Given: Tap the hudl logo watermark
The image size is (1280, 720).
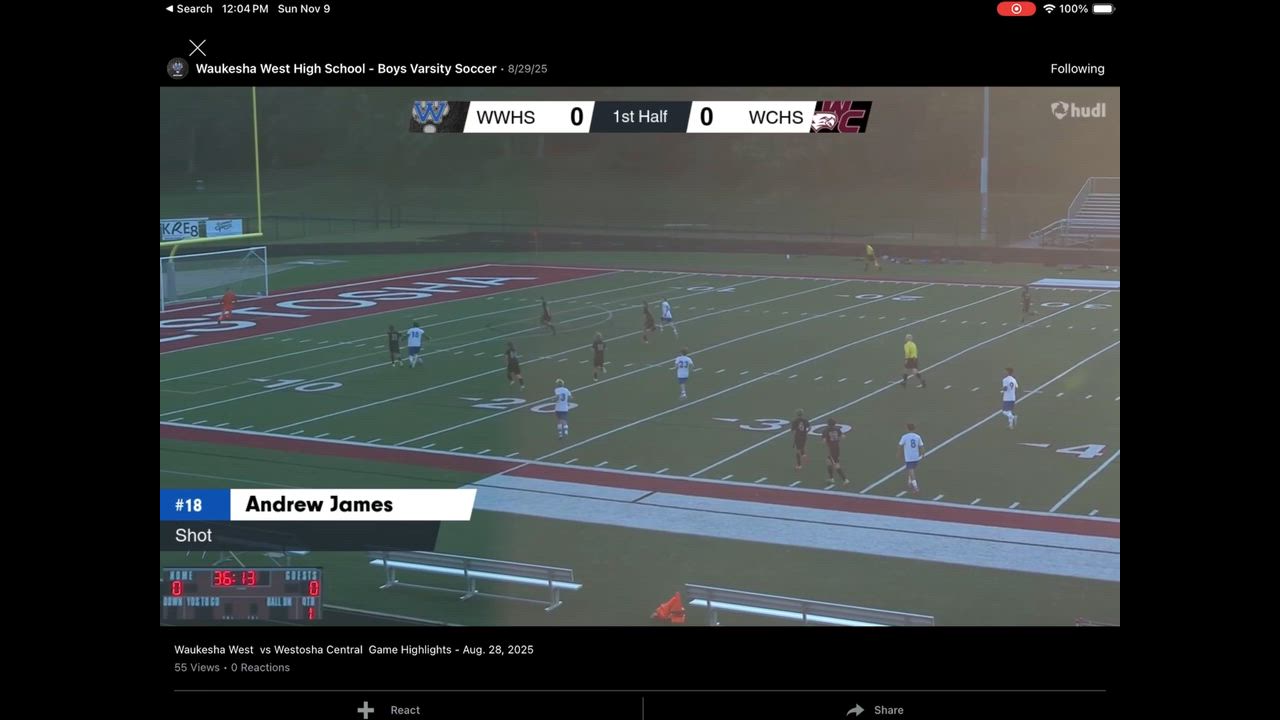Looking at the screenshot, I should [x=1077, y=110].
